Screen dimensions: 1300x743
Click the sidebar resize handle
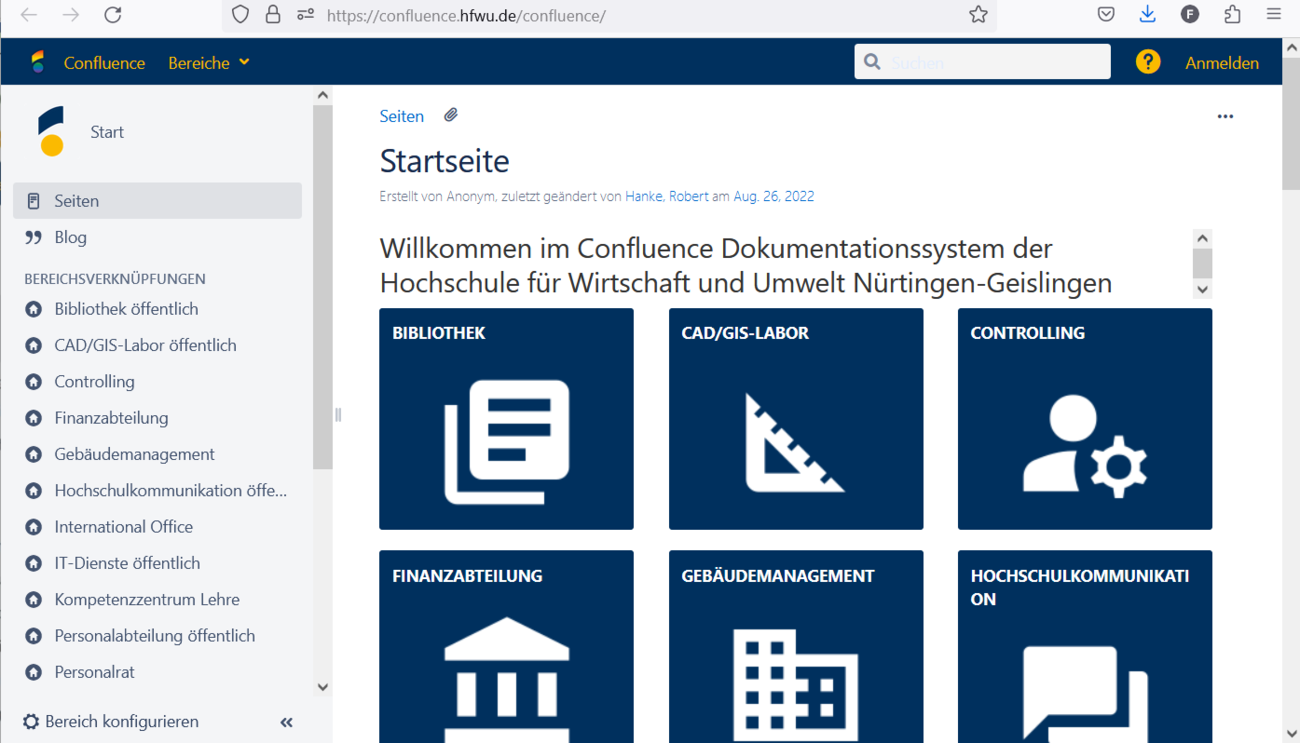338,415
